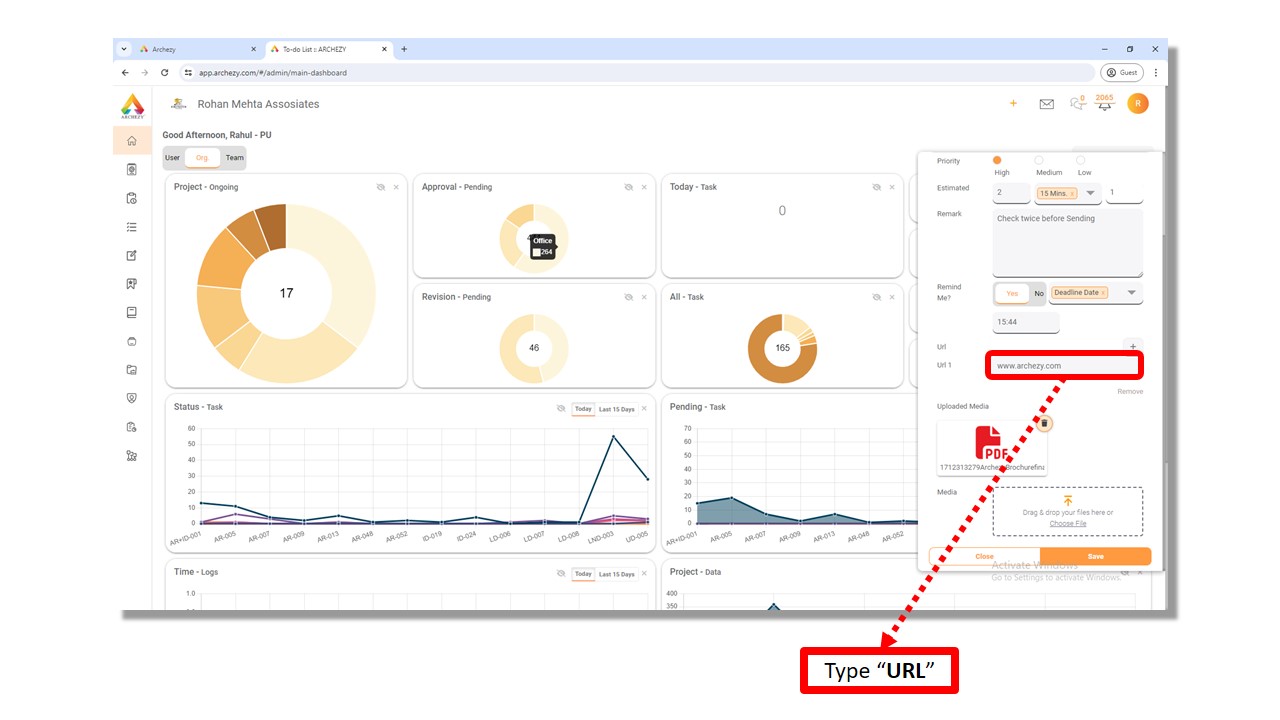Click the Choose File link

1068,523
